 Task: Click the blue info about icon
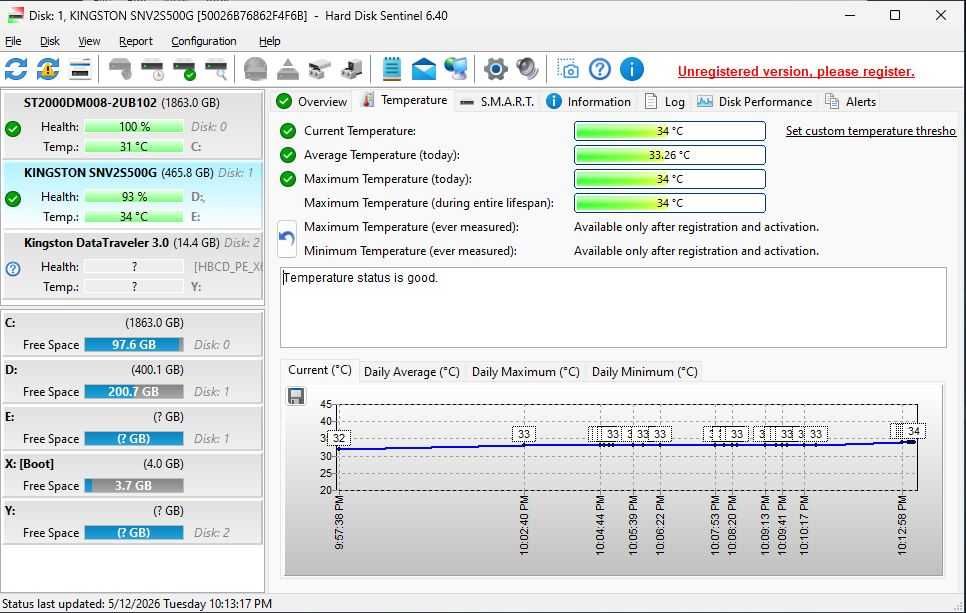631,69
